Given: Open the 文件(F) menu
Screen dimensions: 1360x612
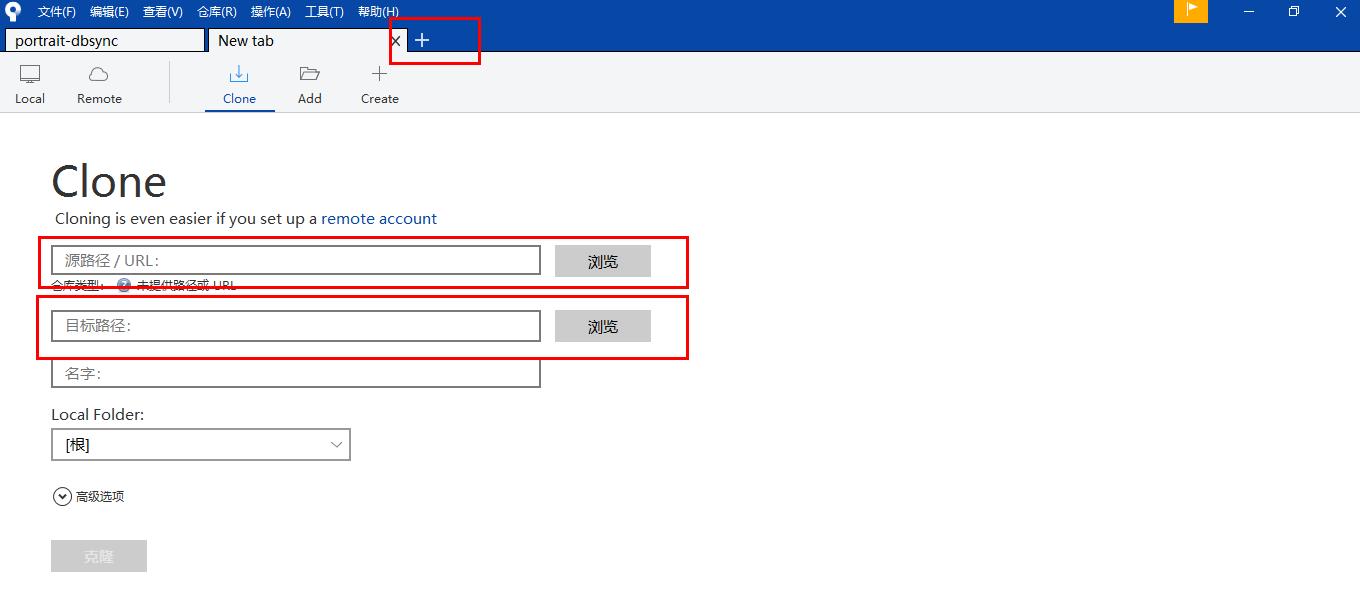Looking at the screenshot, I should pyautogui.click(x=57, y=12).
